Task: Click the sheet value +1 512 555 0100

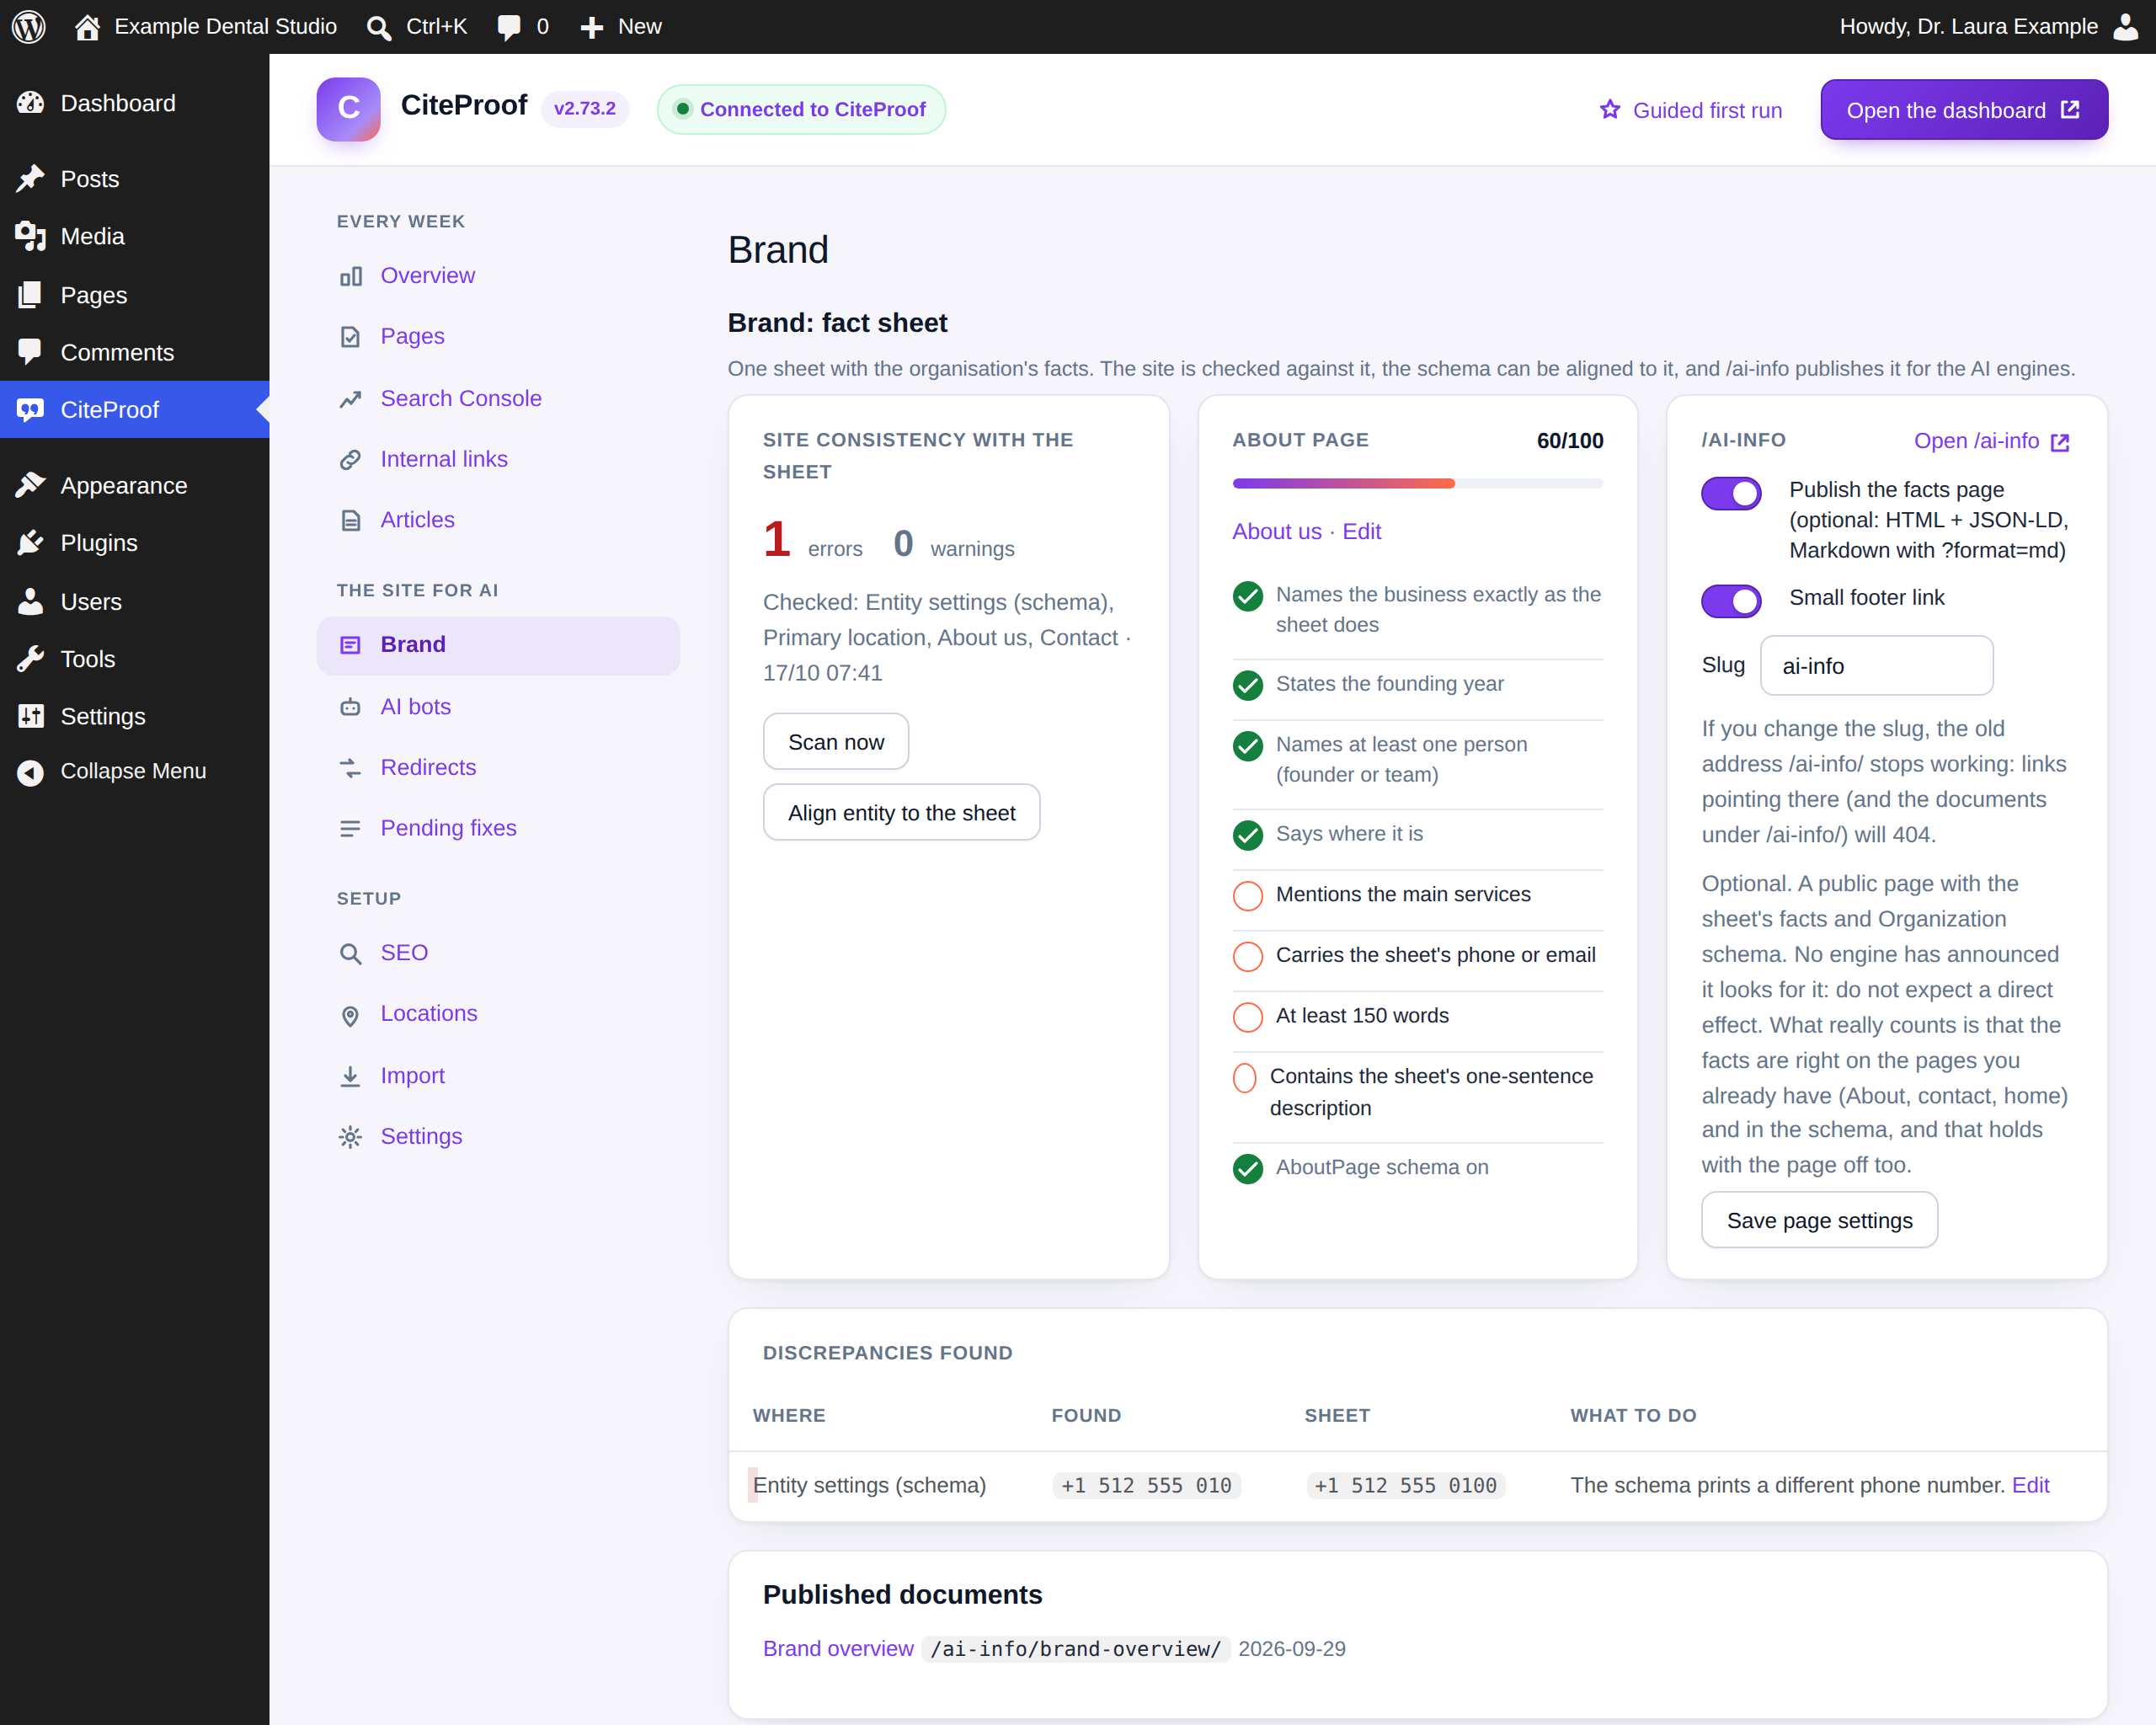Action: 1405,1485
